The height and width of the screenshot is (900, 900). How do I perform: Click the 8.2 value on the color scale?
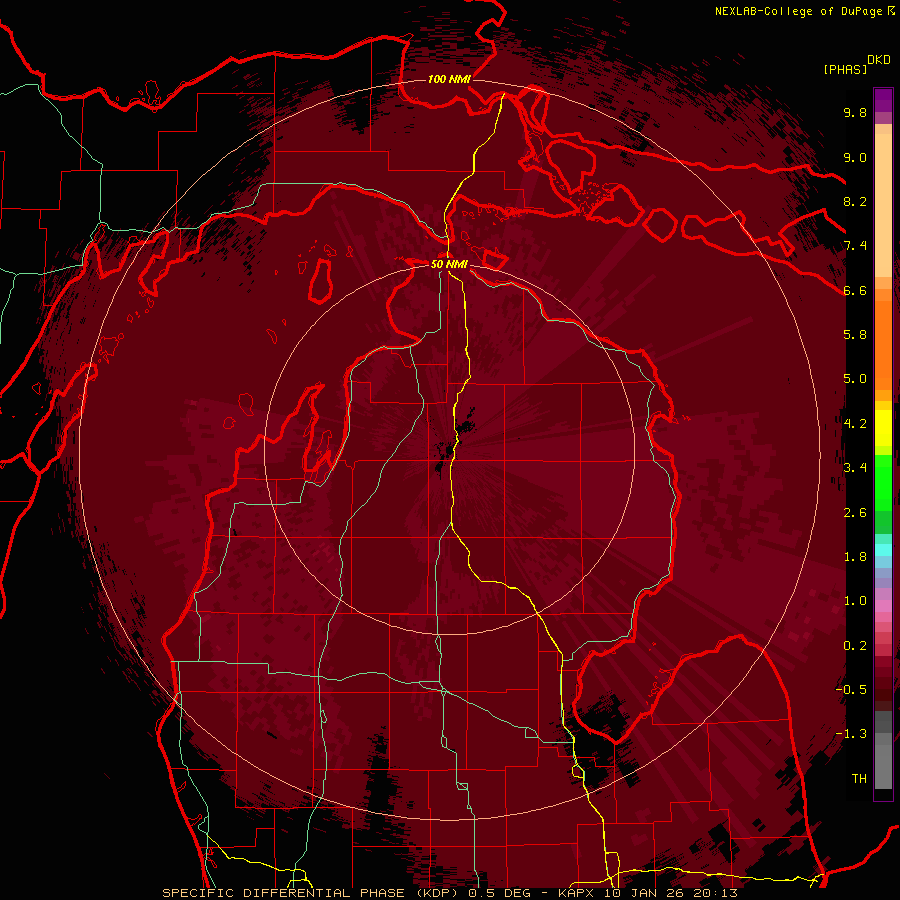point(855,201)
